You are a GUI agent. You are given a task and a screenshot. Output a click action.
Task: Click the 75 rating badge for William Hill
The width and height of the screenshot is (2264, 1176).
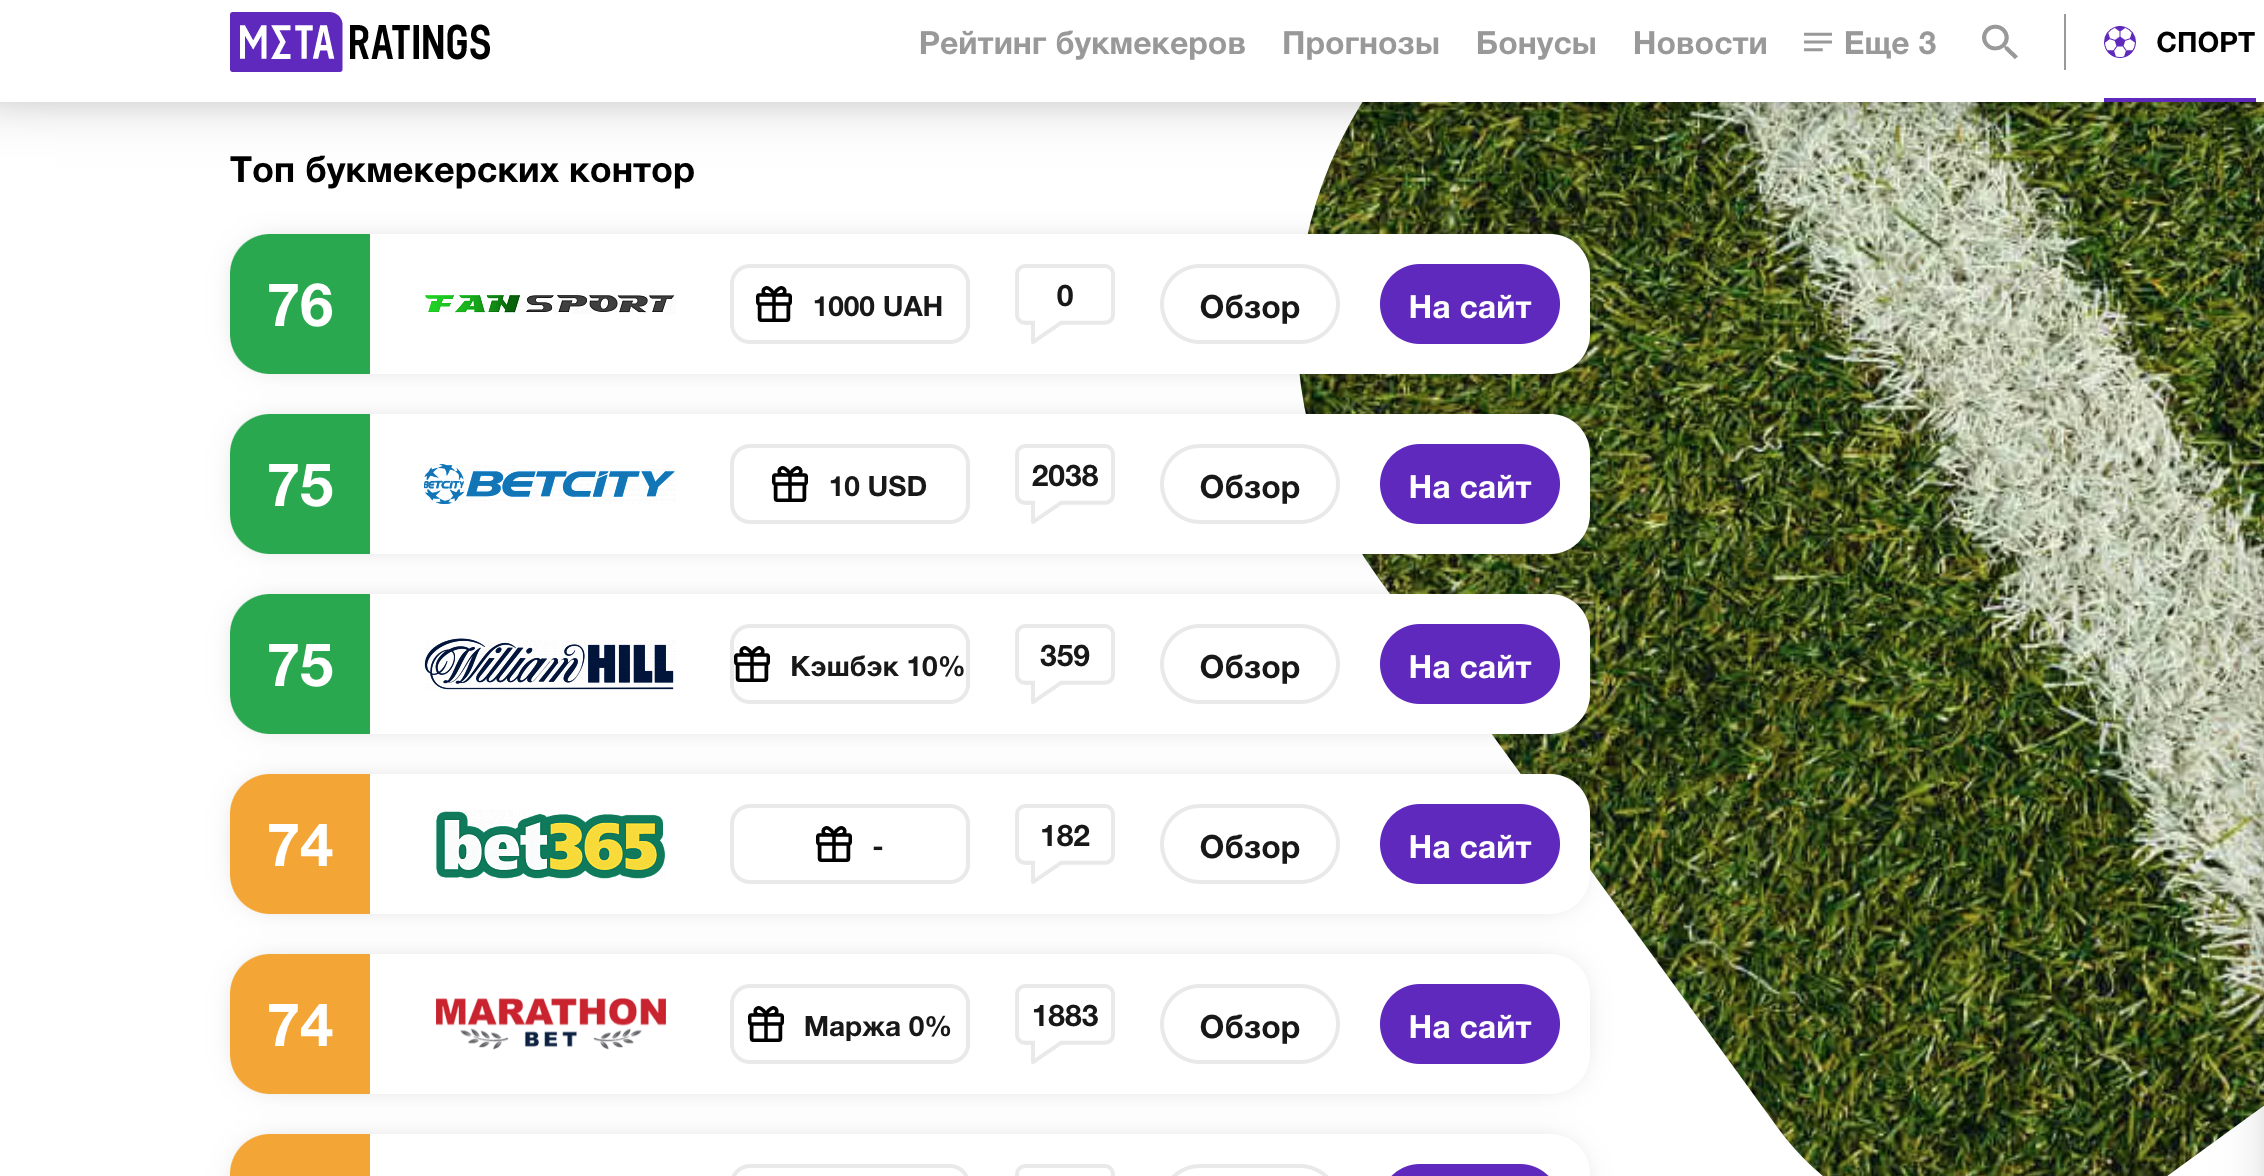tap(300, 664)
